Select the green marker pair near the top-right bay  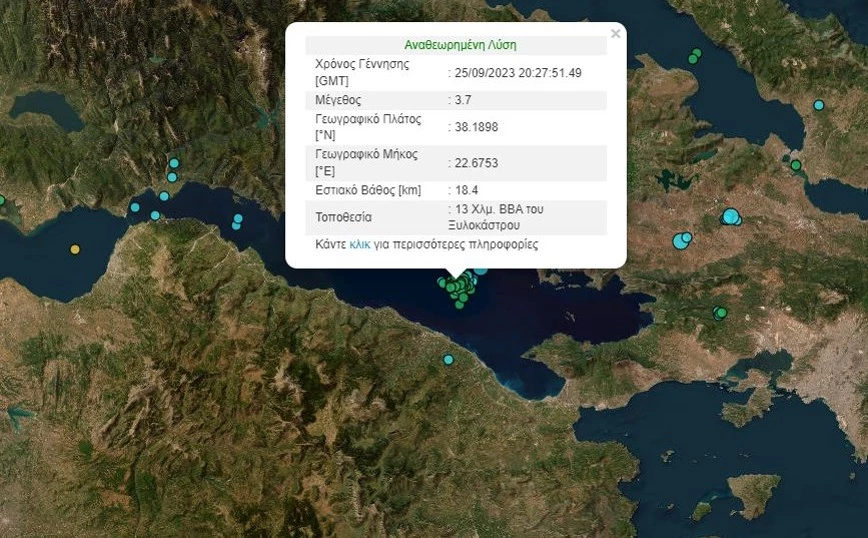pyautogui.click(x=694, y=56)
